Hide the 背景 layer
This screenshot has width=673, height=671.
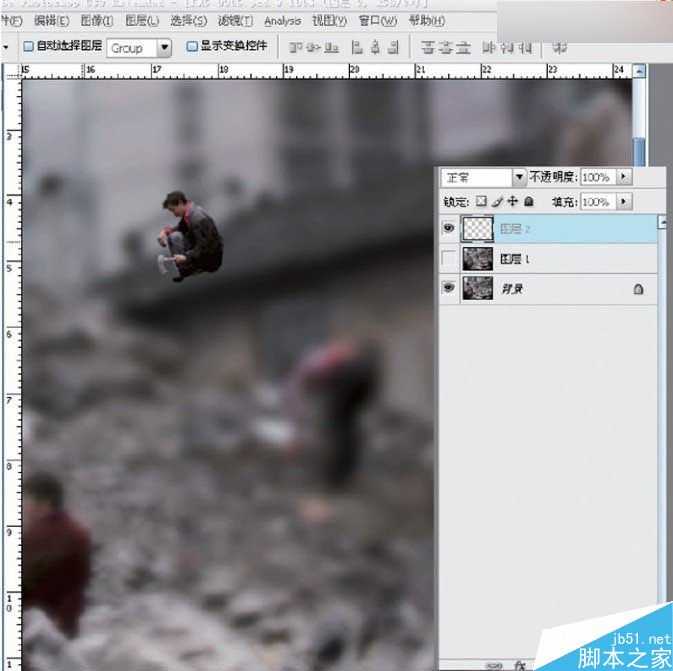(449, 289)
